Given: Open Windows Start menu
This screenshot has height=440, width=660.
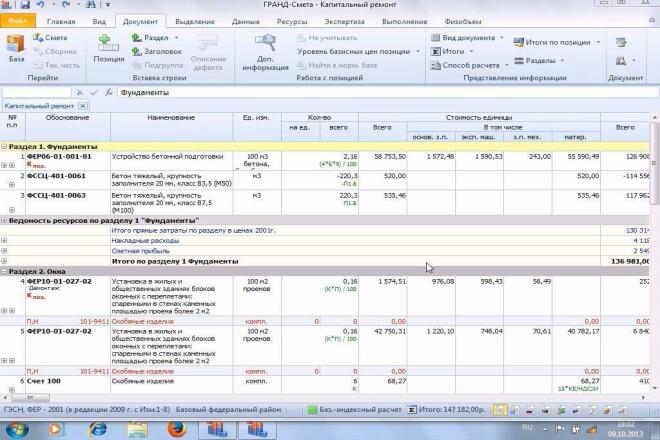Looking at the screenshot, I should click(17, 430).
